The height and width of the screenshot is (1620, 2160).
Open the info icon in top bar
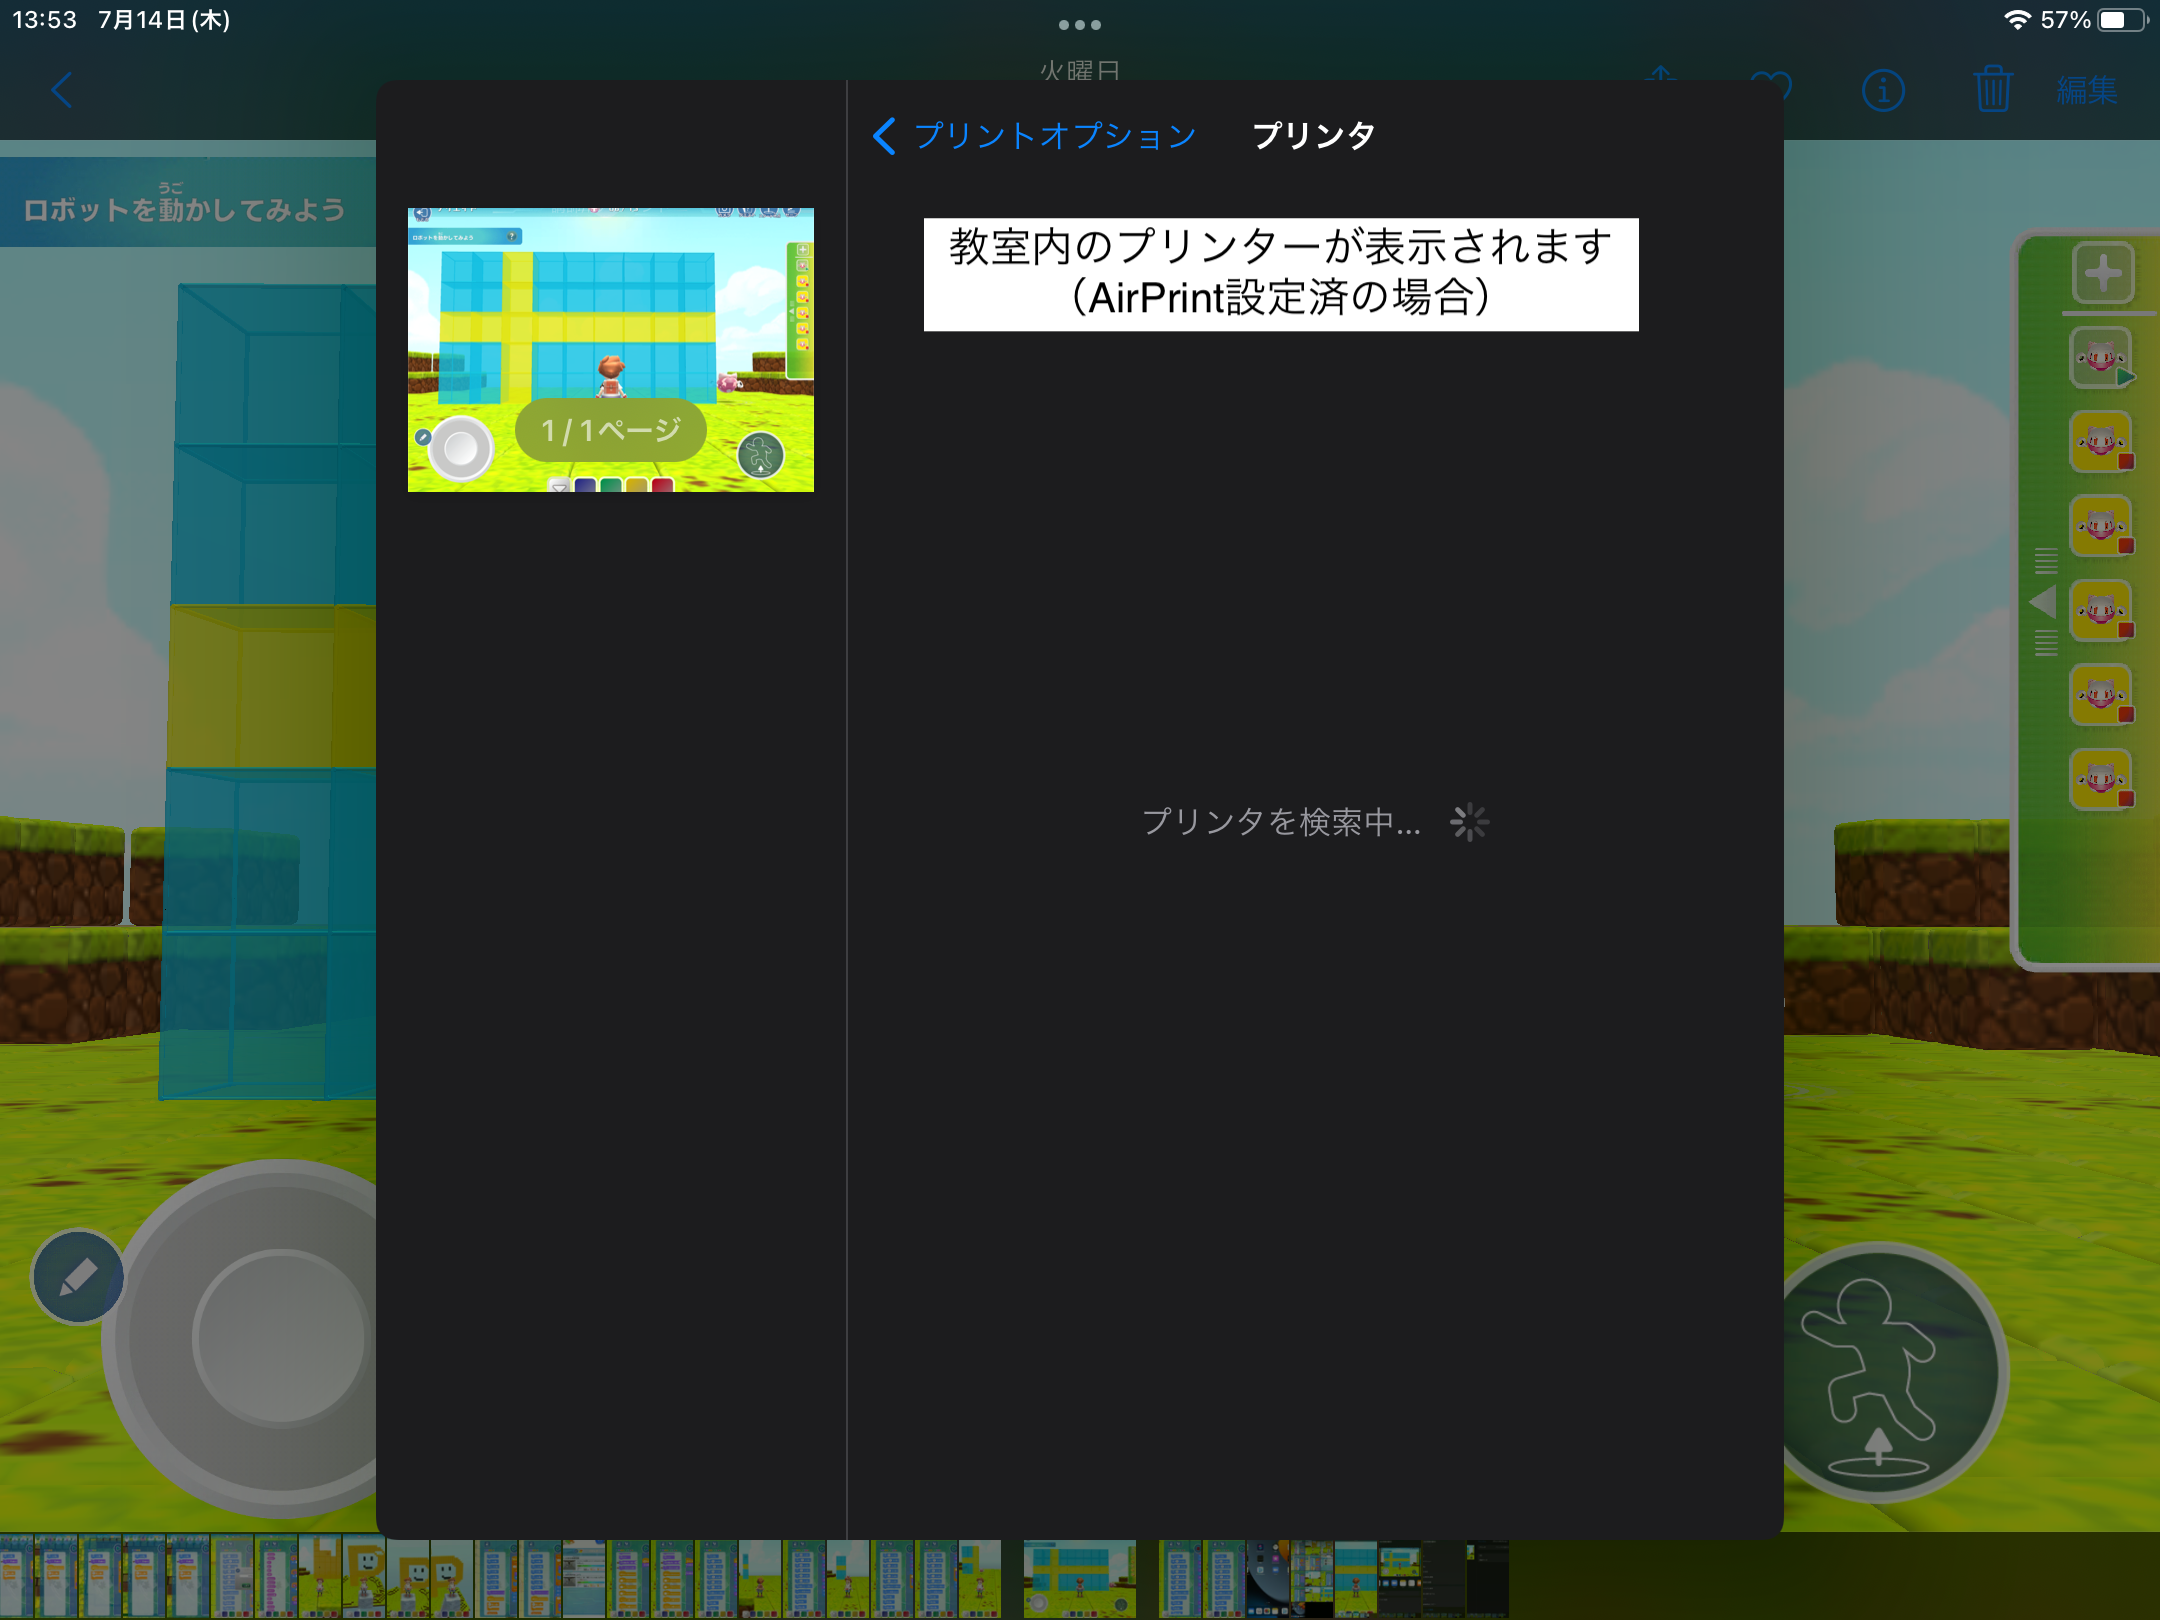(x=1883, y=91)
